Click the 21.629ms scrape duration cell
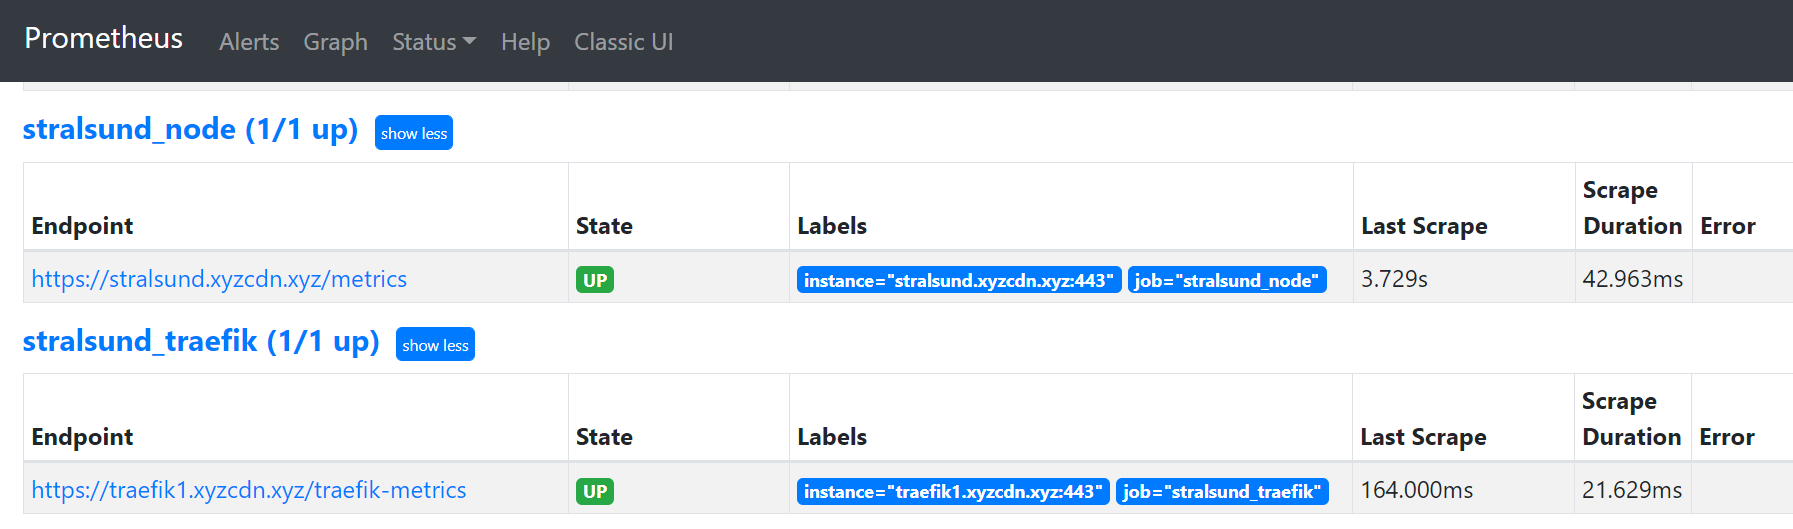1793x529 pixels. click(x=1632, y=490)
